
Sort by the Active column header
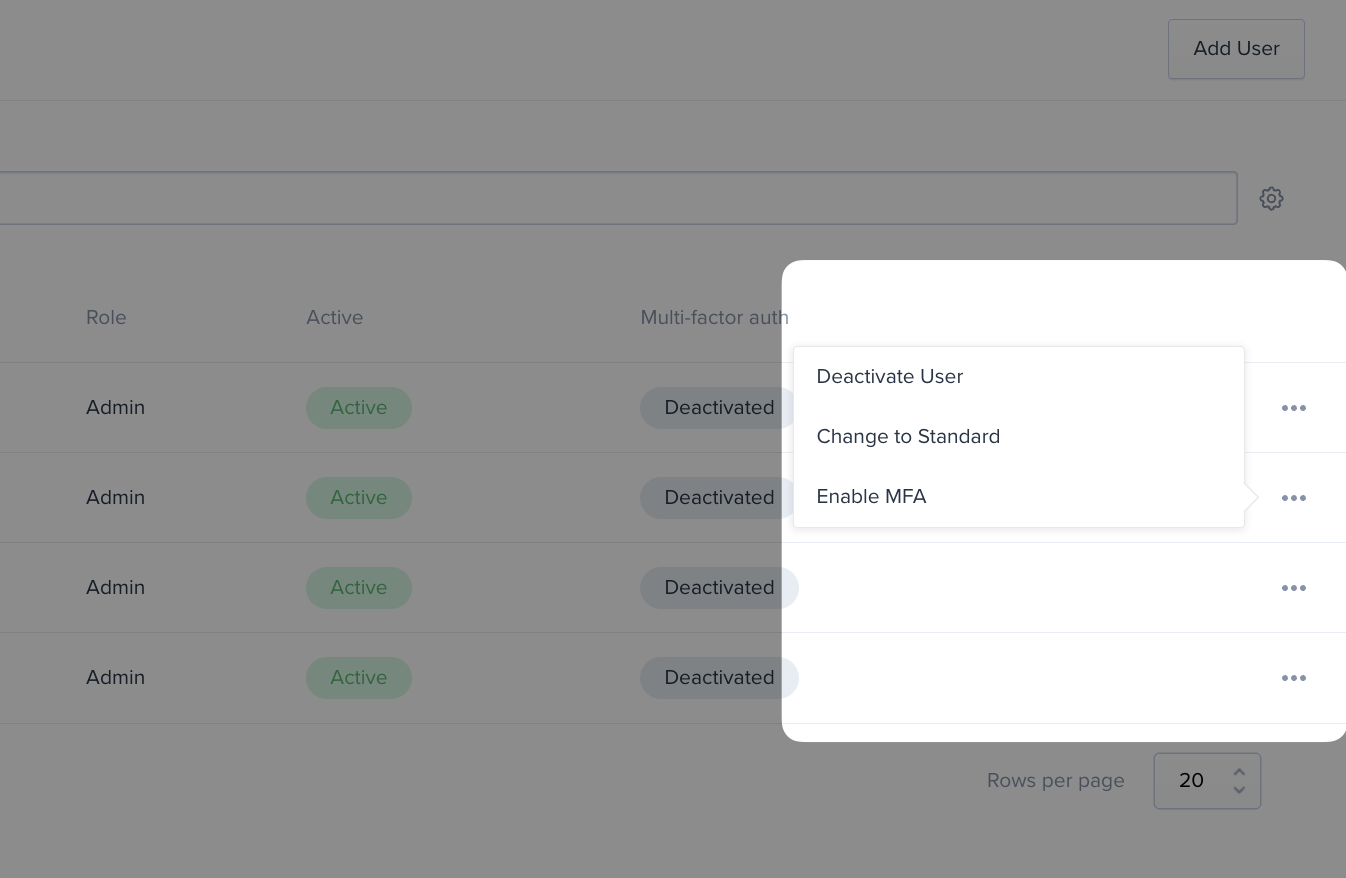[334, 317]
